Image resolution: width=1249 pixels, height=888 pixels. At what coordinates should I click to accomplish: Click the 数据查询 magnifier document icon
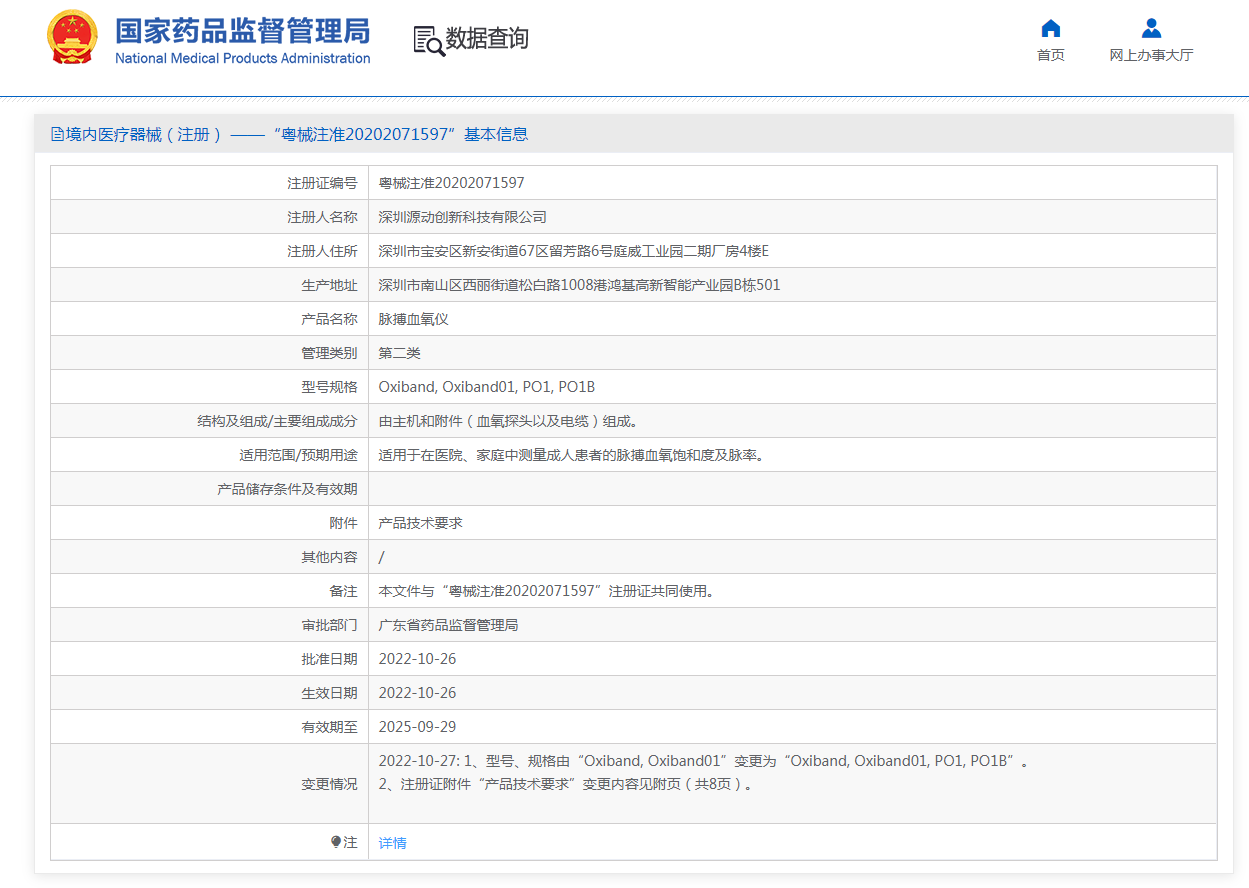pos(428,40)
